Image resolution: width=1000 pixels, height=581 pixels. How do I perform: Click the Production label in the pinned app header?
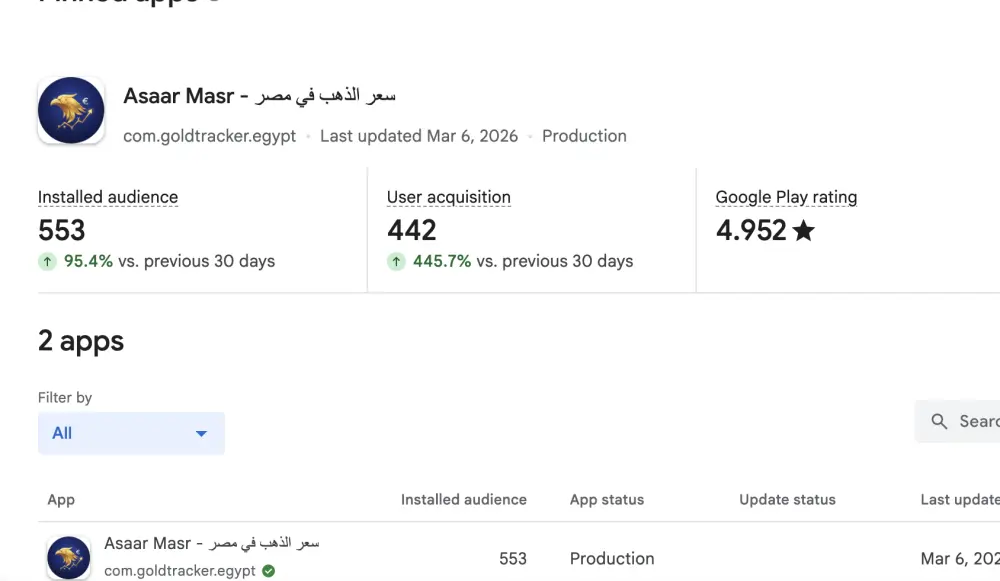584,136
